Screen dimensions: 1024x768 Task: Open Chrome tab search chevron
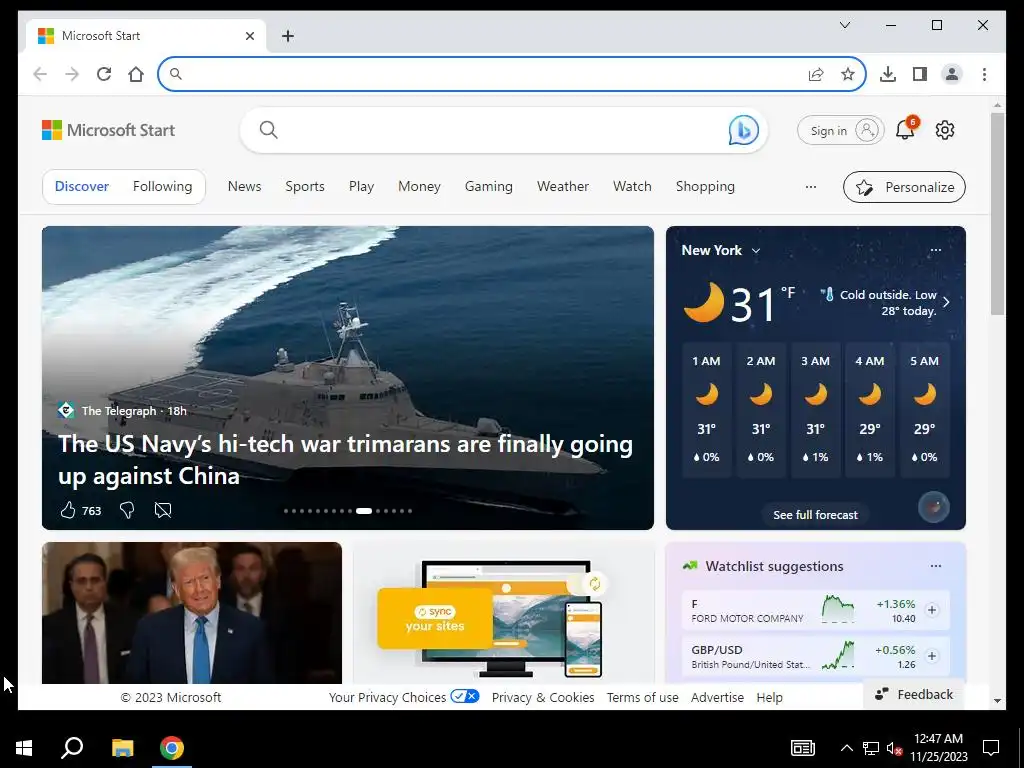pos(844,25)
